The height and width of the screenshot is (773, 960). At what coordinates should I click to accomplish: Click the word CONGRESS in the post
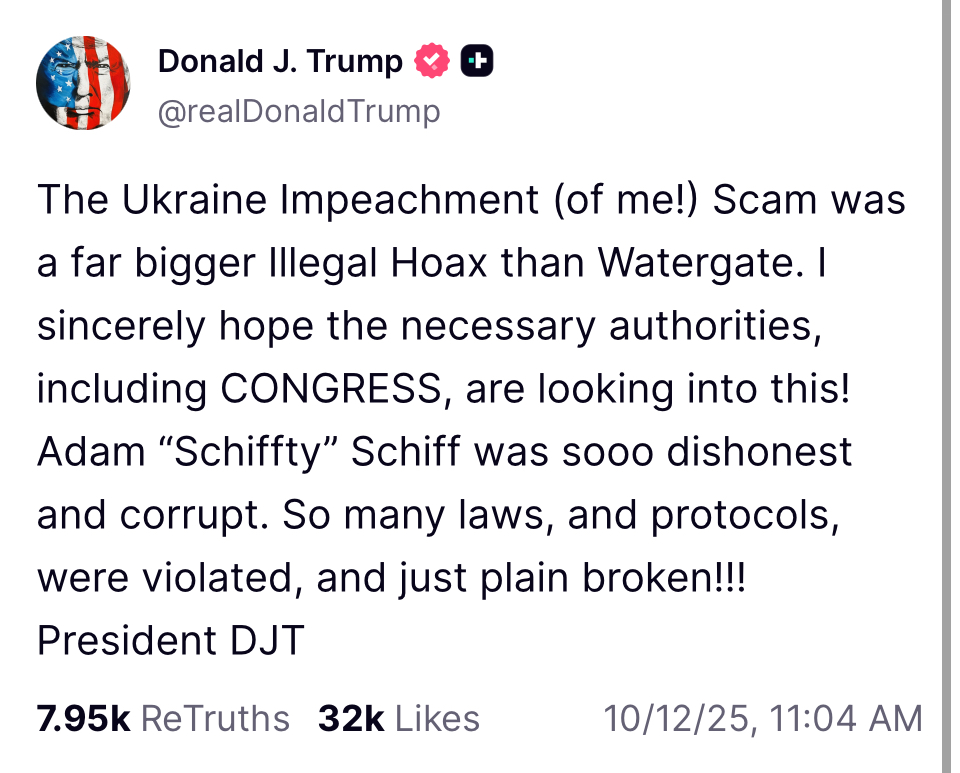pyautogui.click(x=330, y=389)
